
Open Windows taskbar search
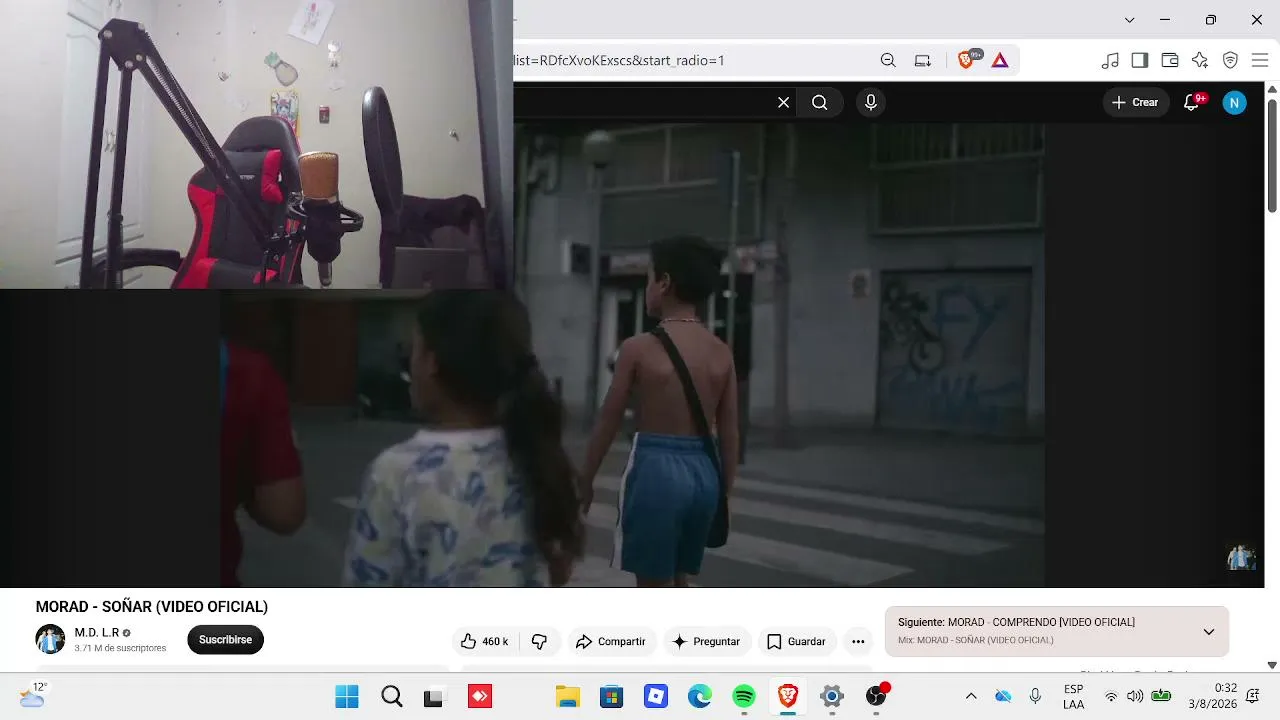[x=392, y=697]
